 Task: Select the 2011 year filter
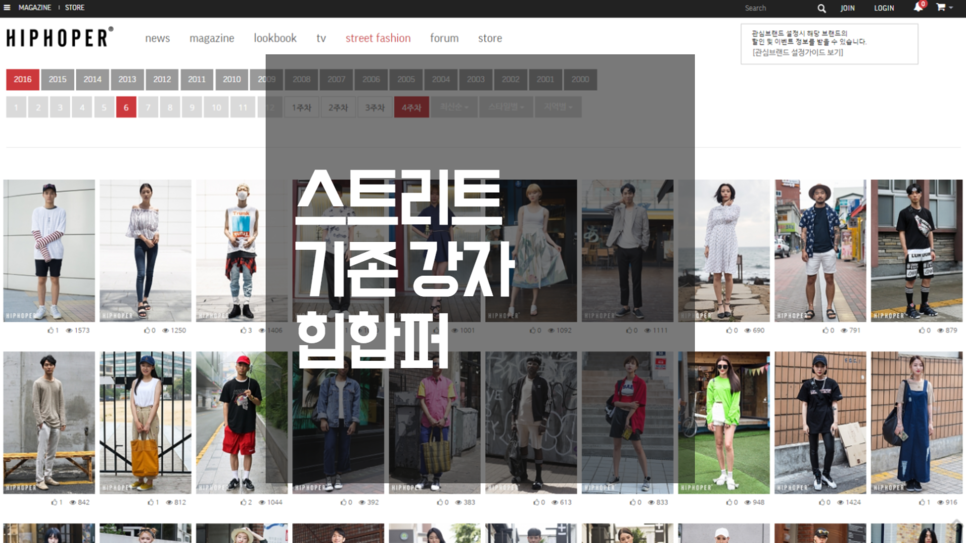click(x=197, y=80)
